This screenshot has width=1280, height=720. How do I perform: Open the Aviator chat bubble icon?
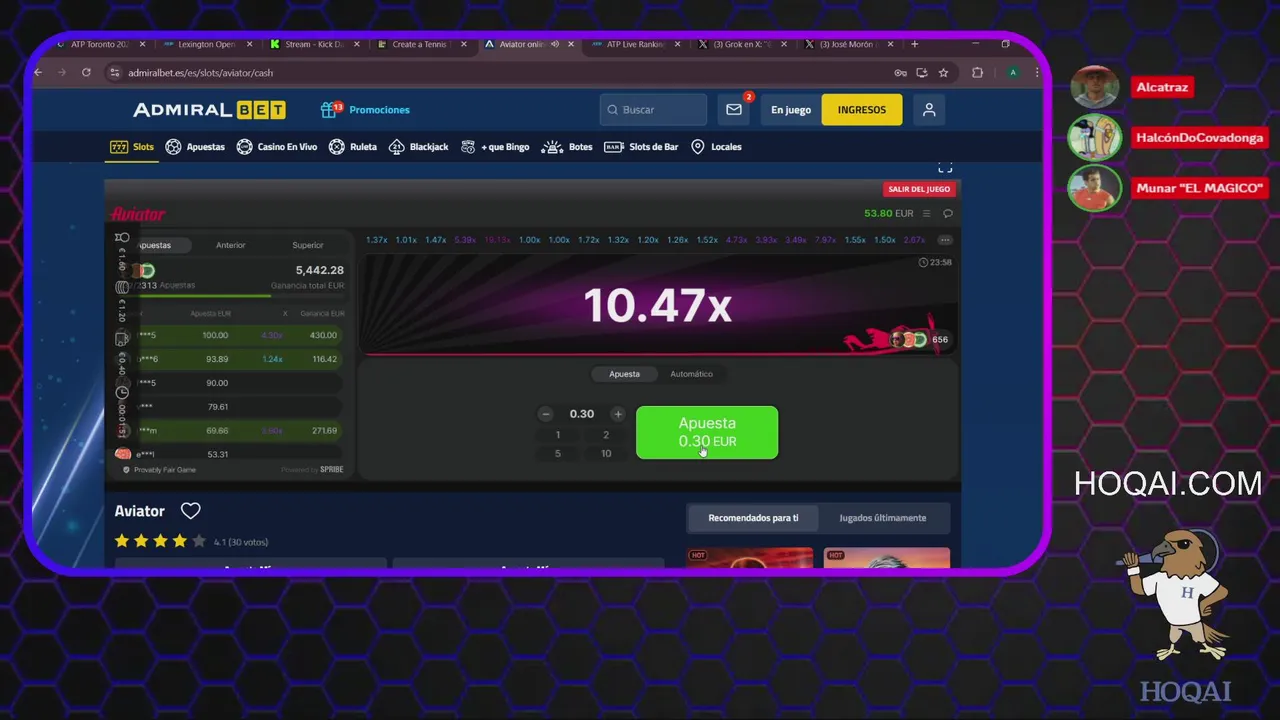point(948,213)
